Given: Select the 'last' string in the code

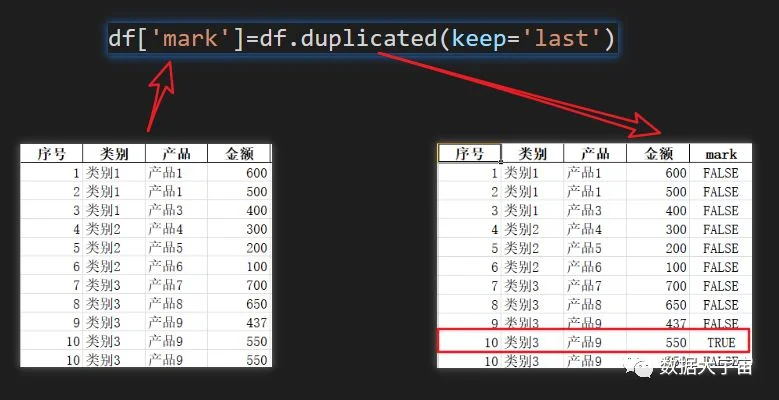Looking at the screenshot, I should [x=561, y=38].
